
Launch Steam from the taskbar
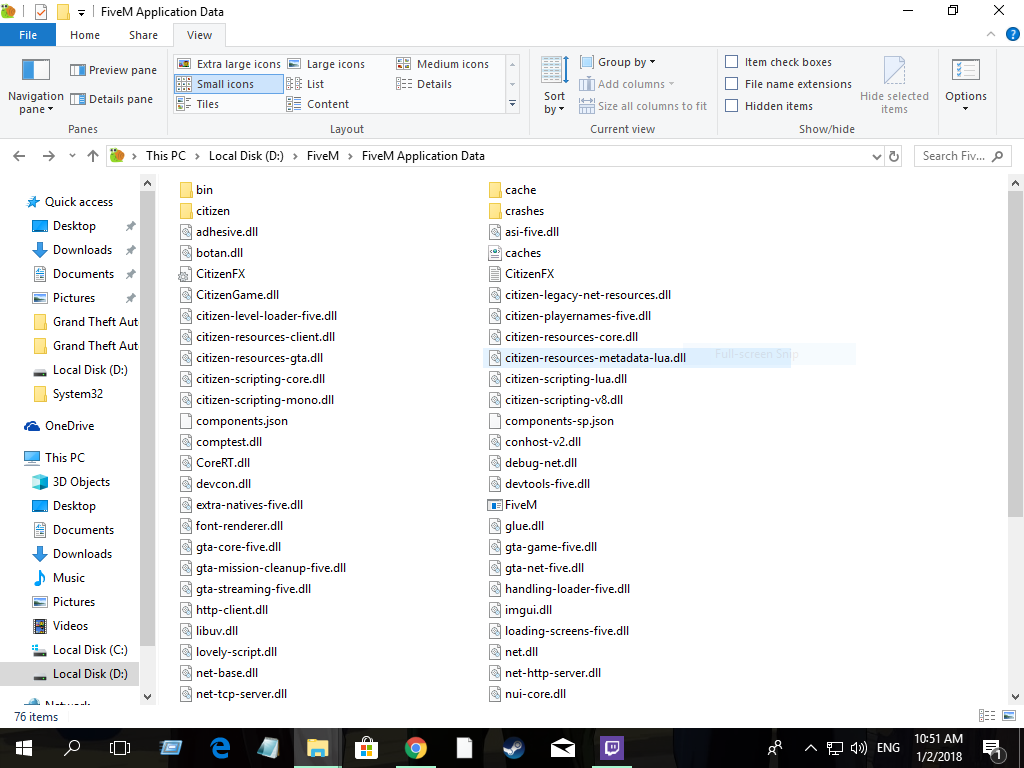click(x=513, y=748)
